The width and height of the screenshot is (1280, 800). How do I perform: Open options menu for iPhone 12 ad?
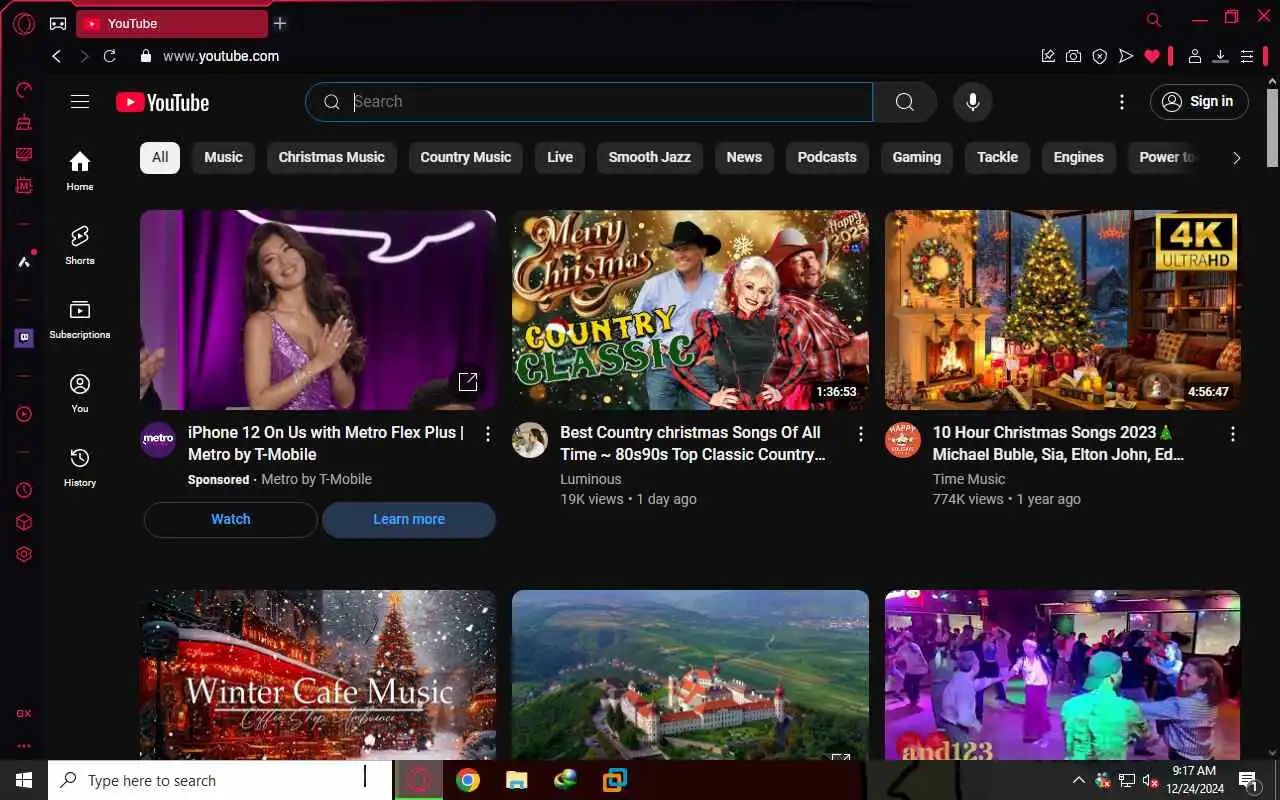coord(488,434)
